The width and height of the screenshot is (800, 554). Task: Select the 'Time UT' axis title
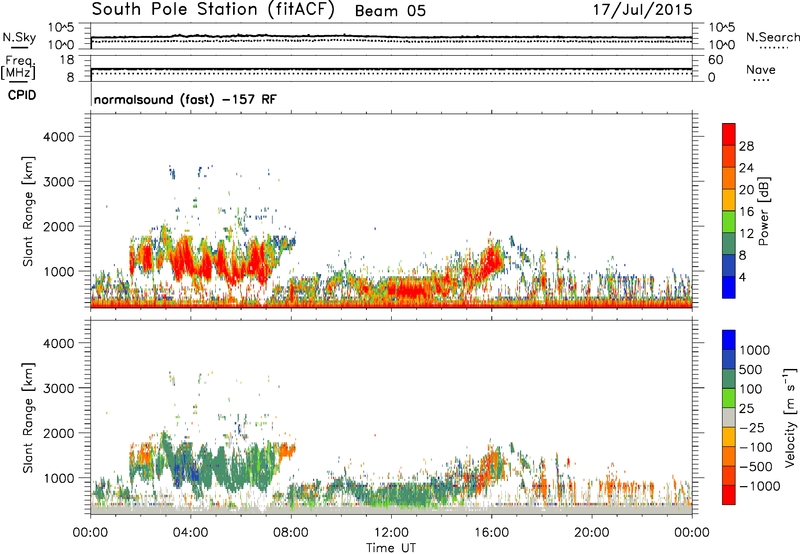[x=391, y=548]
